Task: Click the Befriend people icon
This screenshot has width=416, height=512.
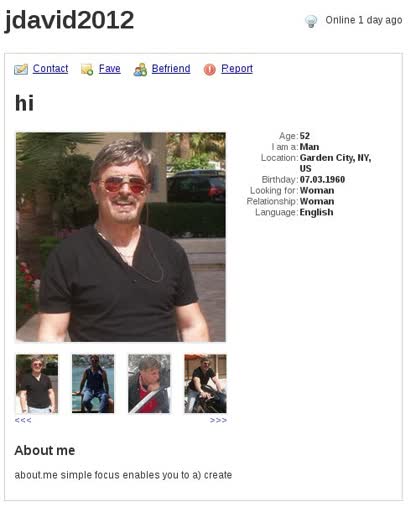Action: click(140, 69)
